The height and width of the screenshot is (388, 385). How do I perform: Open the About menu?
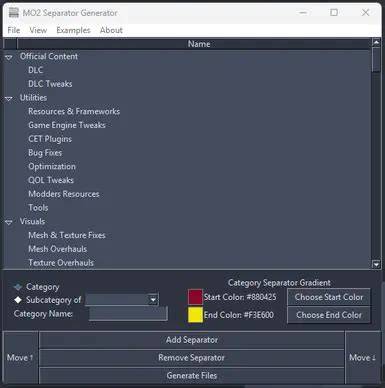pyautogui.click(x=111, y=30)
